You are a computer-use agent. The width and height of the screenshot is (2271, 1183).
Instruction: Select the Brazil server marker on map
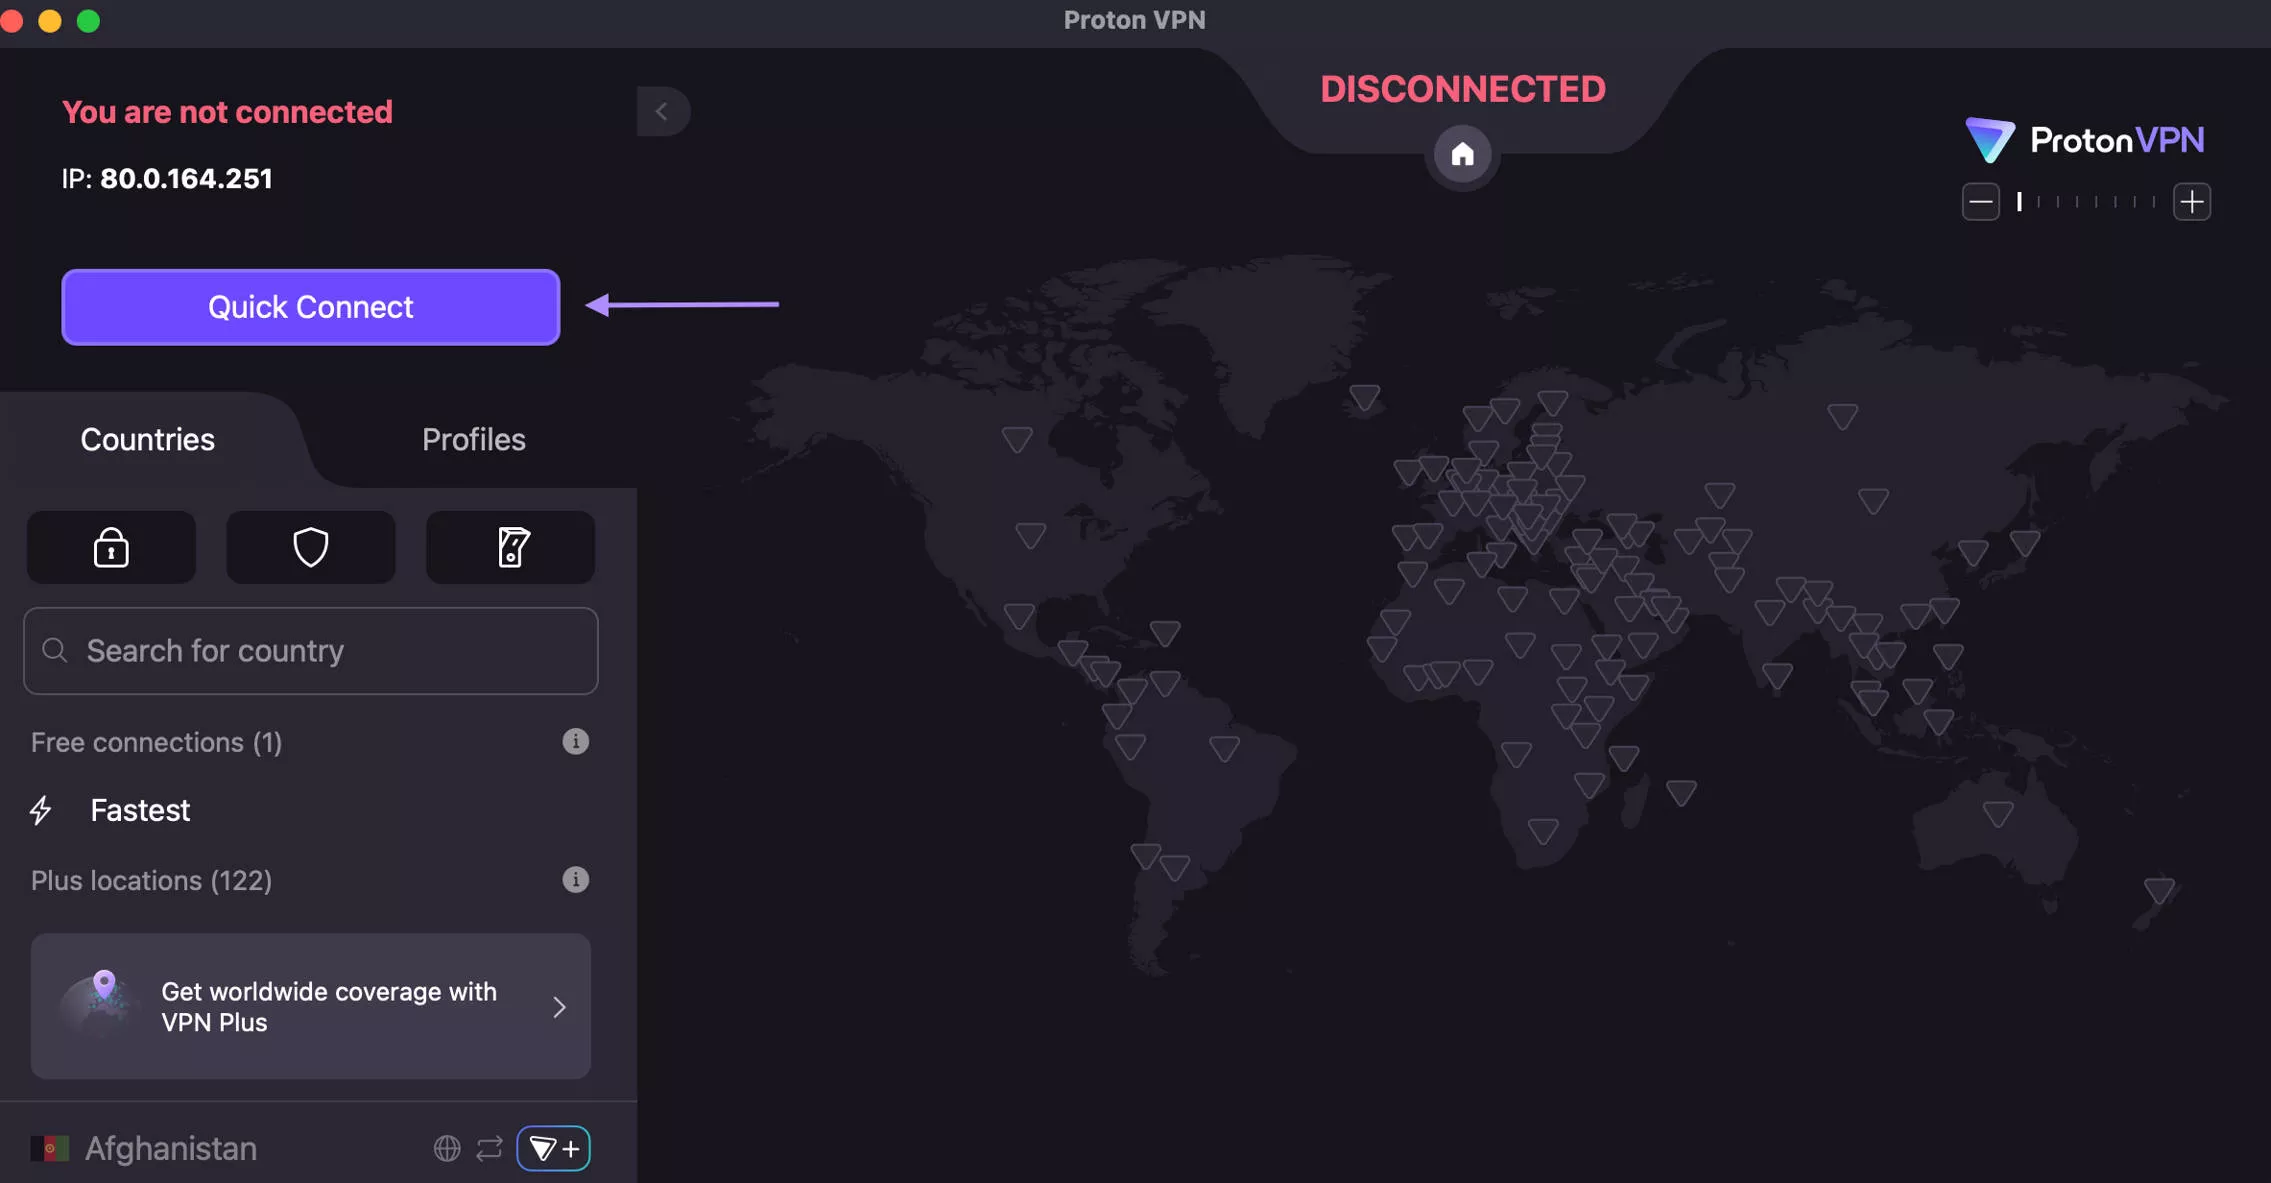(x=1224, y=748)
